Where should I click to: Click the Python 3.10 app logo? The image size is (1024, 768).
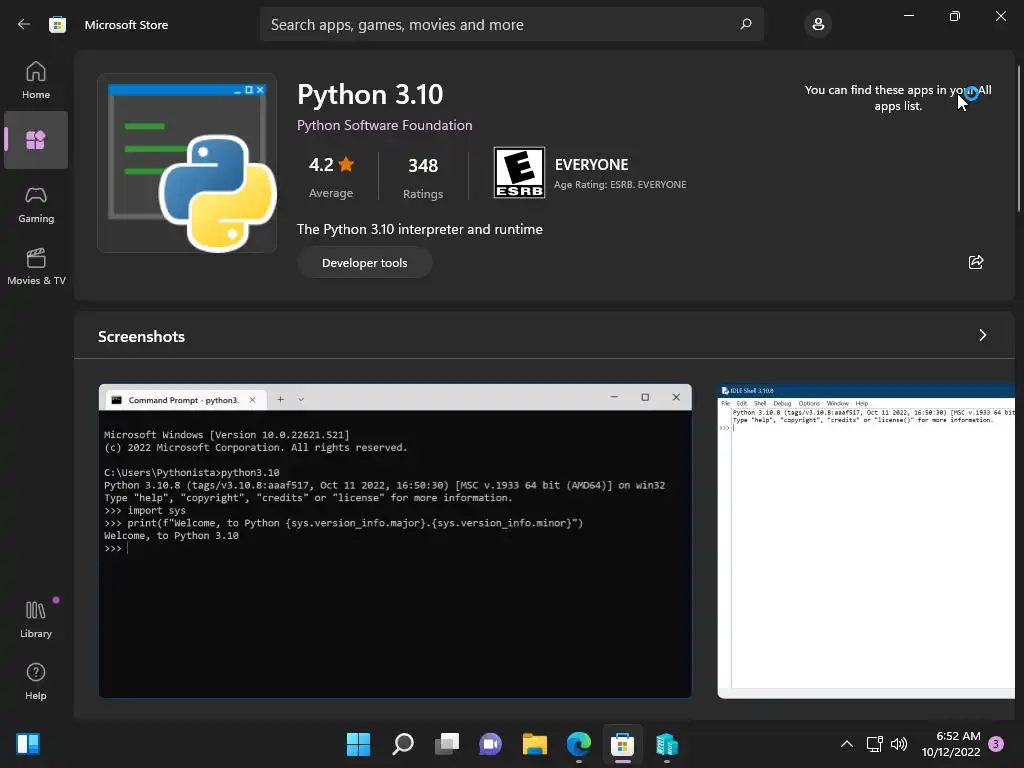187,163
